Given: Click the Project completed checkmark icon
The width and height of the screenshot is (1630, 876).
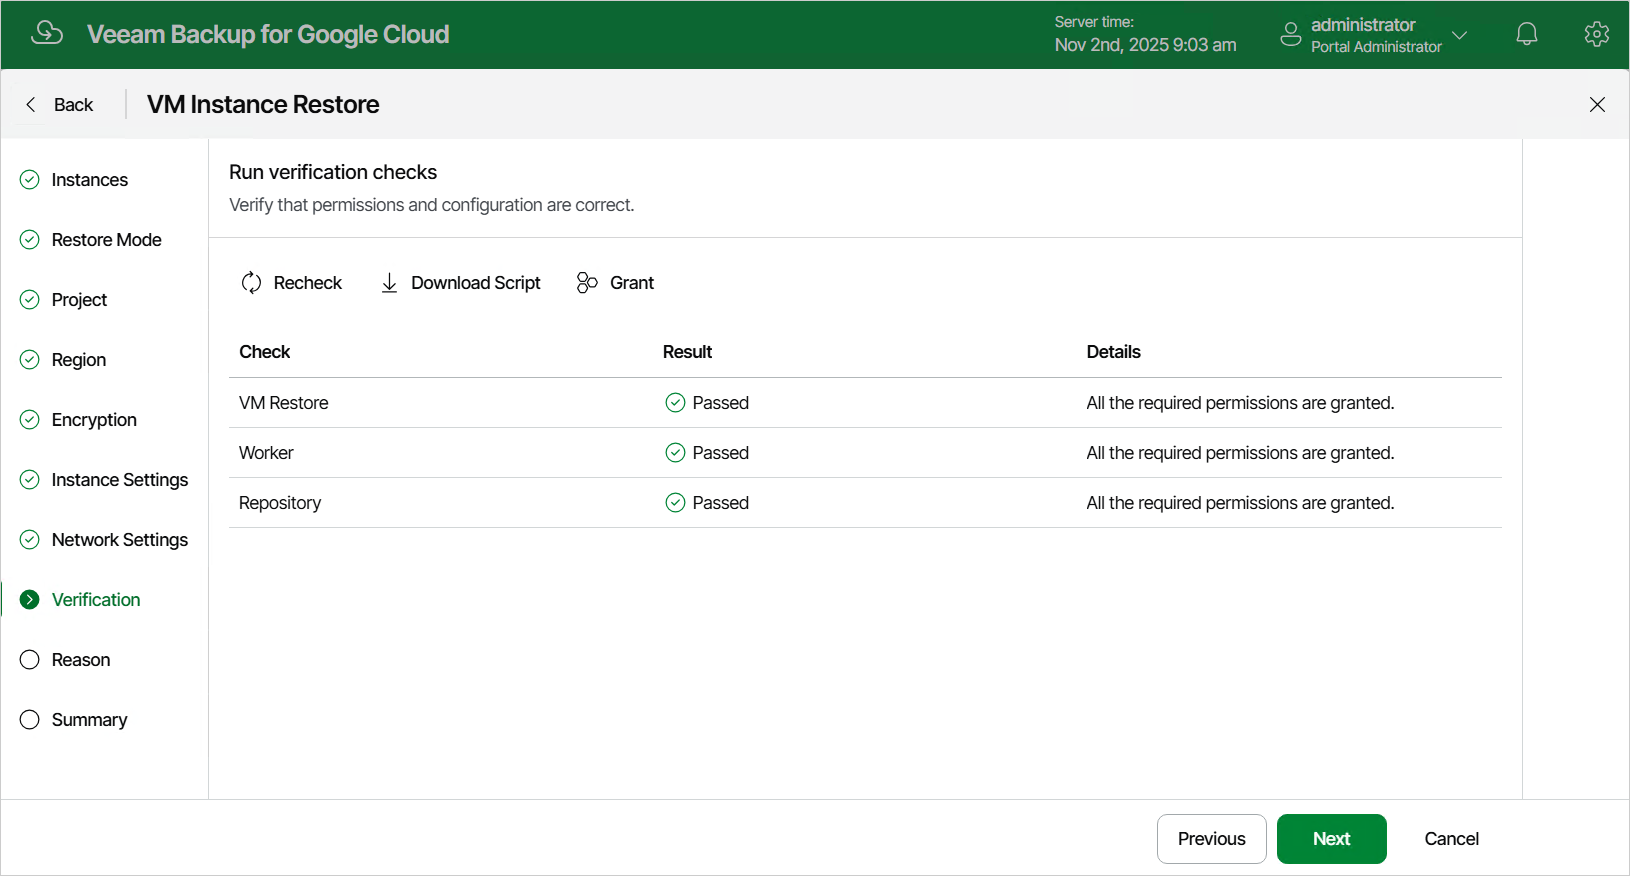Looking at the screenshot, I should click(x=30, y=299).
